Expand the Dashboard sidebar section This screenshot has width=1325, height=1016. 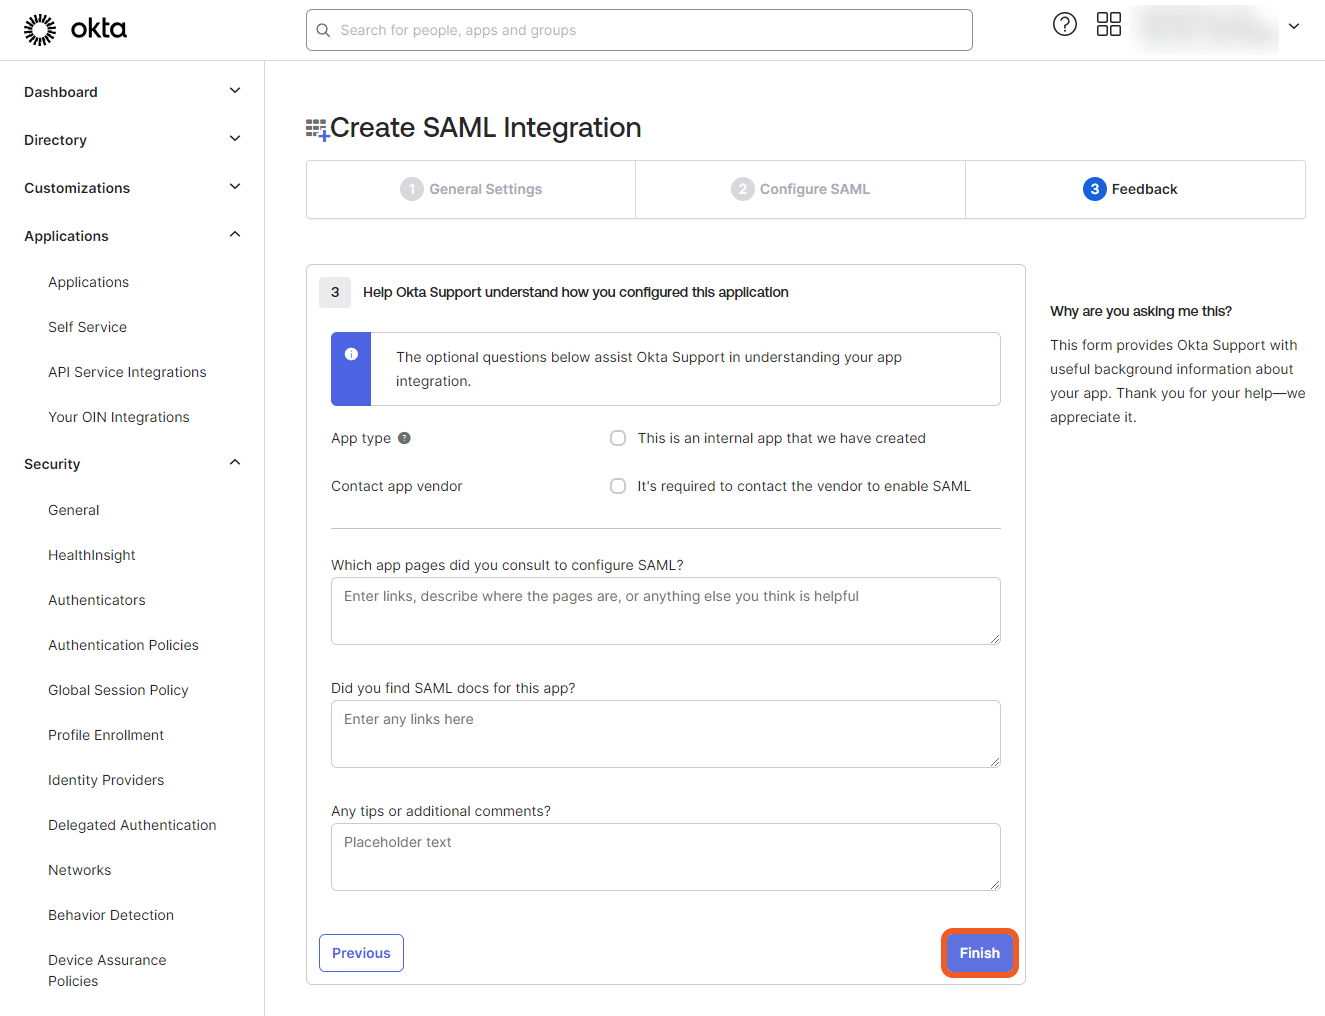tap(235, 91)
